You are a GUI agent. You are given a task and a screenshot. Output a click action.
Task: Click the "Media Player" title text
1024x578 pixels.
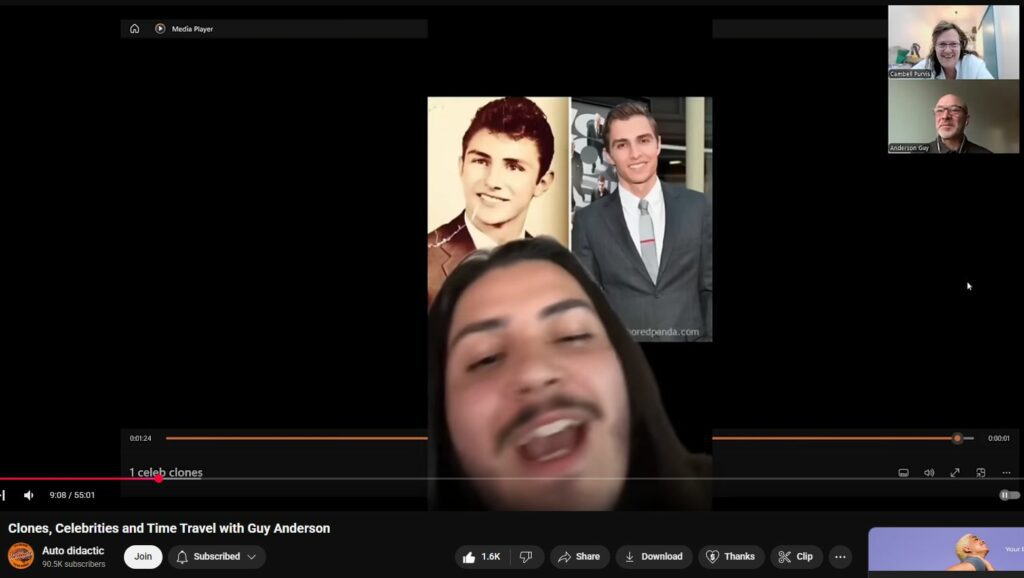[192, 29]
